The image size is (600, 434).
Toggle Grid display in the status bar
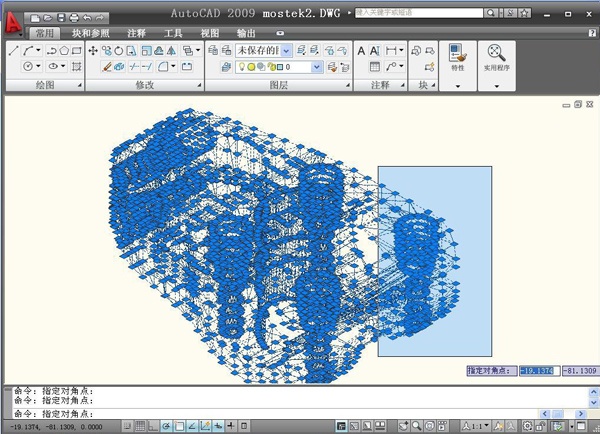coord(141,426)
